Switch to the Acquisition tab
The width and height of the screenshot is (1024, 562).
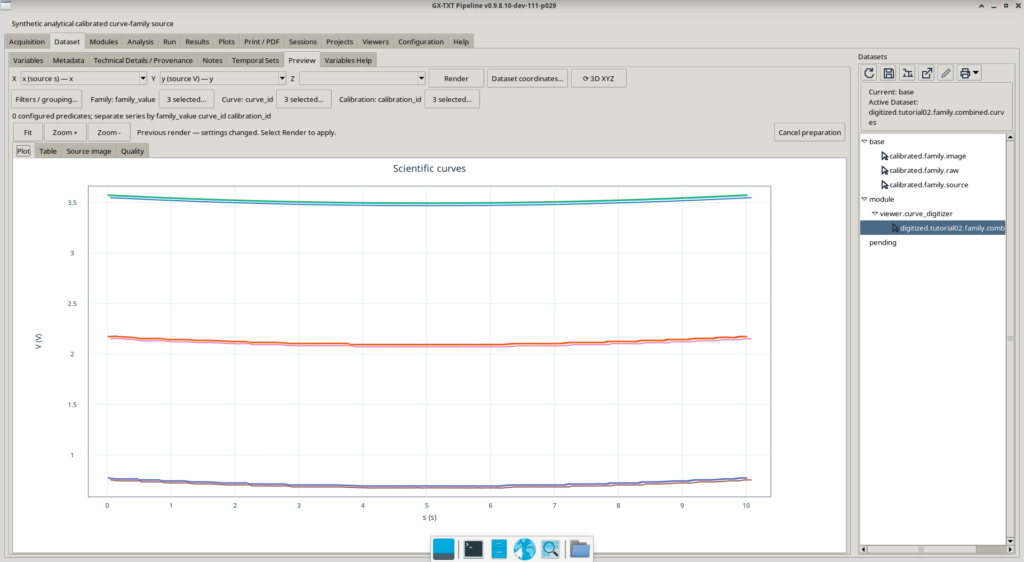[27, 42]
